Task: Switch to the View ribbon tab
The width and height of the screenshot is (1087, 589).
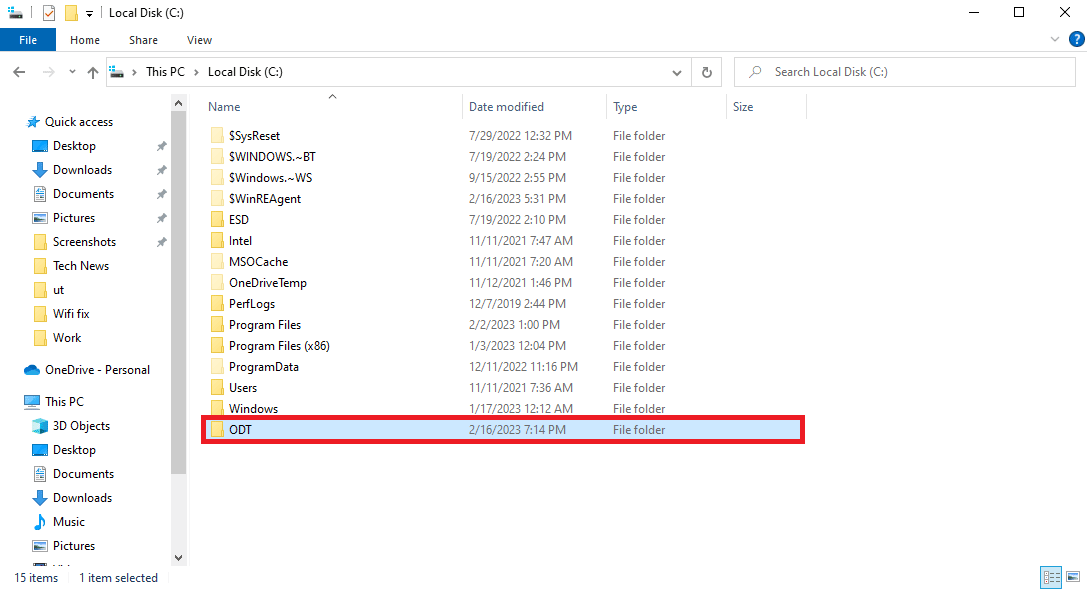Action: [x=199, y=39]
